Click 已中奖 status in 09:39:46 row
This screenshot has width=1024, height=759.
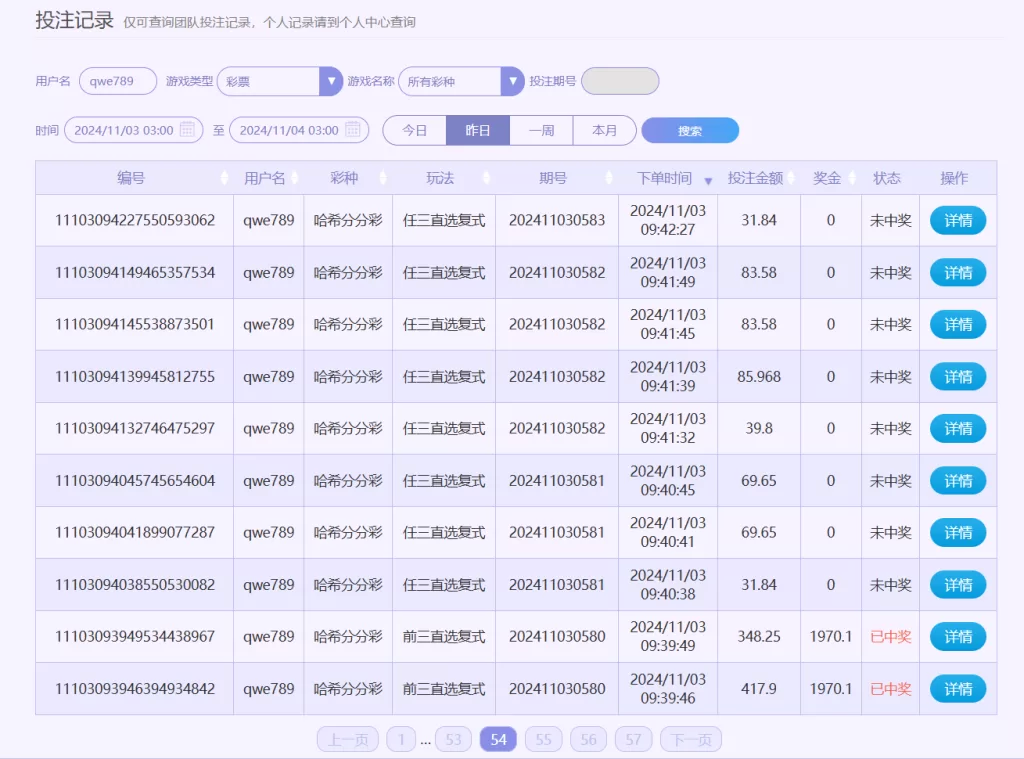891,688
